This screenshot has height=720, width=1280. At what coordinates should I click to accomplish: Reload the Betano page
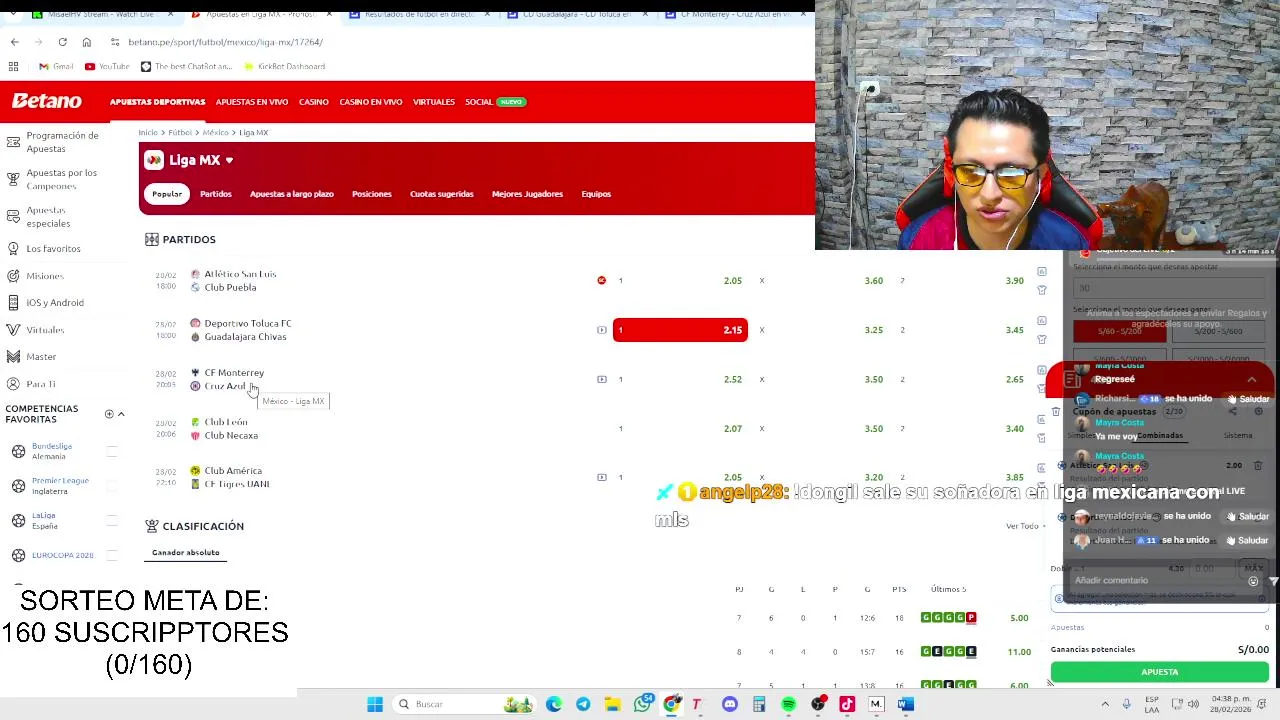62,42
